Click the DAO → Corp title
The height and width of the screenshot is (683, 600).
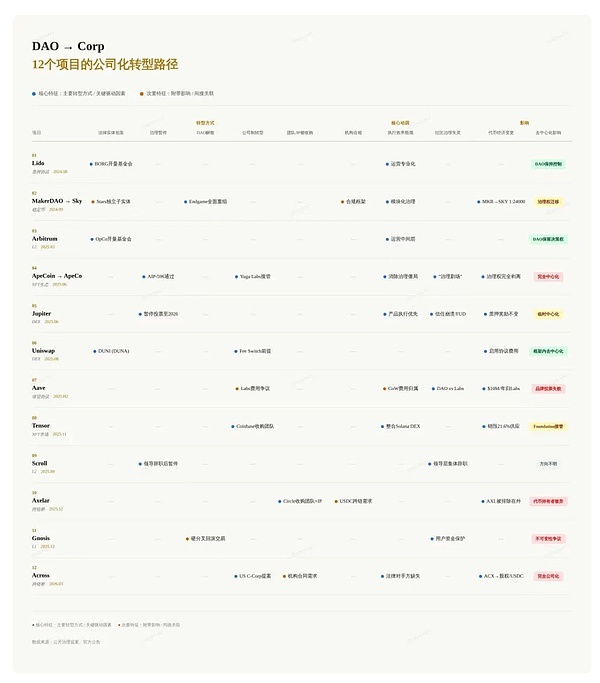pos(68,46)
